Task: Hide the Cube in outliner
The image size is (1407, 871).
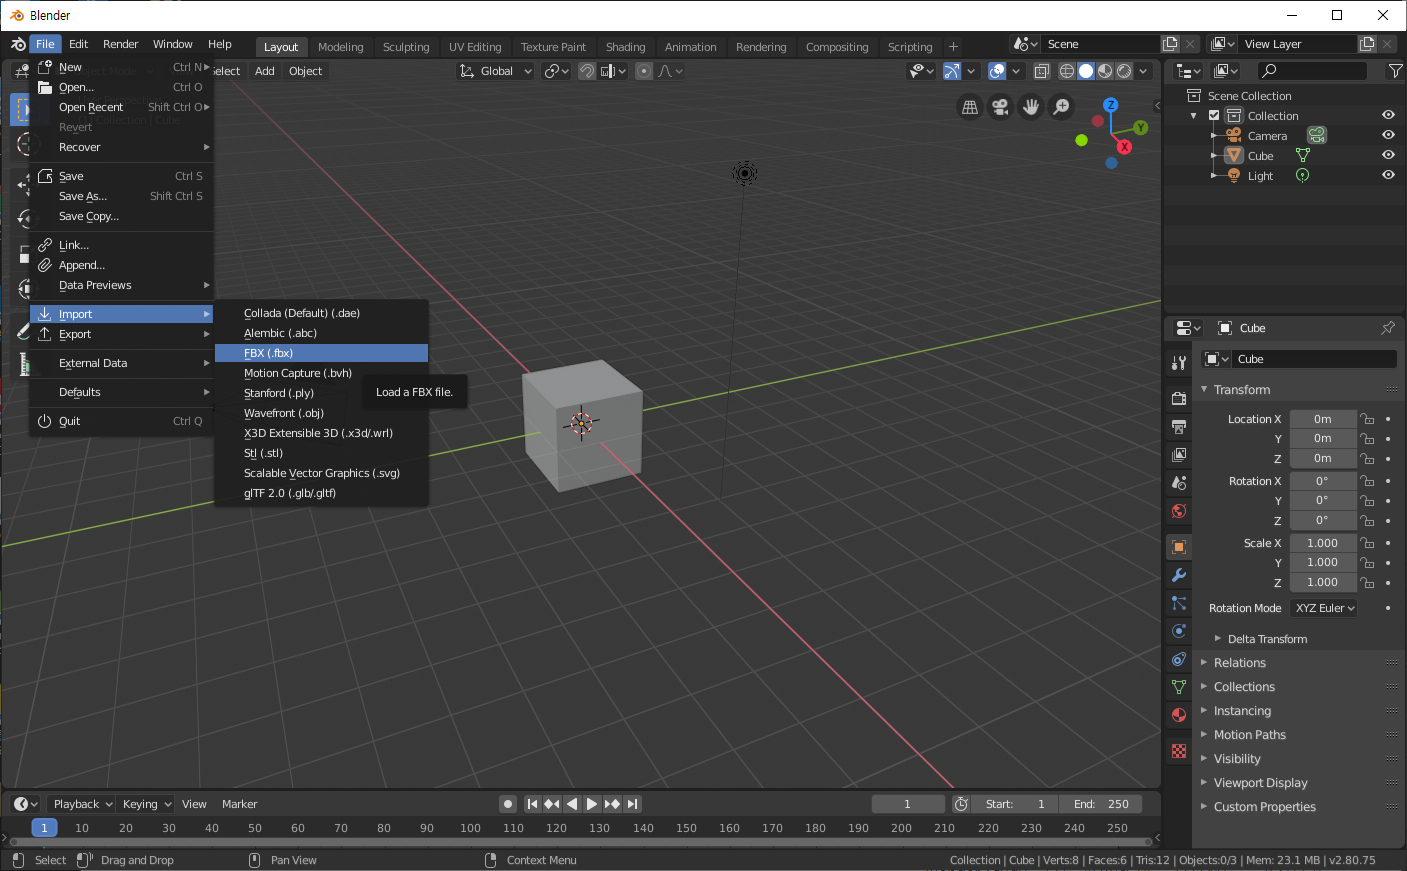Action: point(1388,155)
